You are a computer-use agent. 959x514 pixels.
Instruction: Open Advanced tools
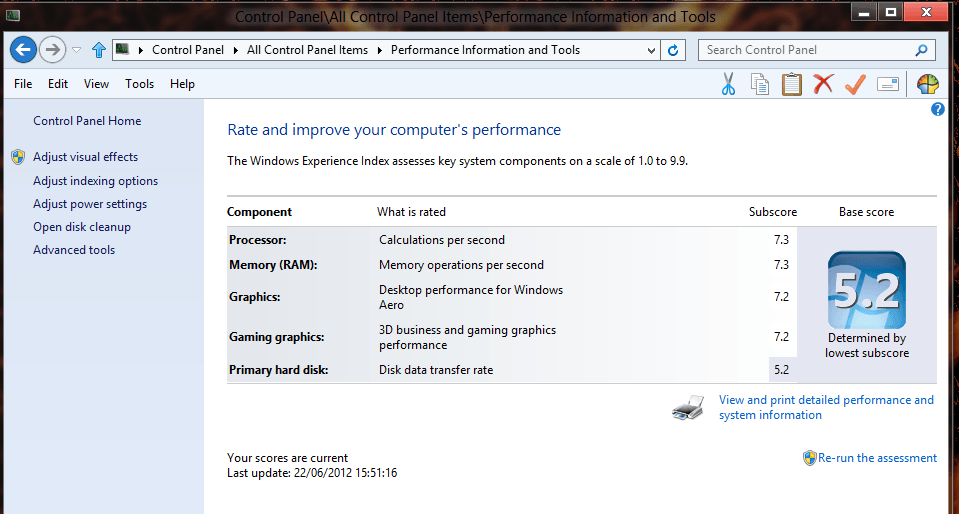[x=74, y=250]
